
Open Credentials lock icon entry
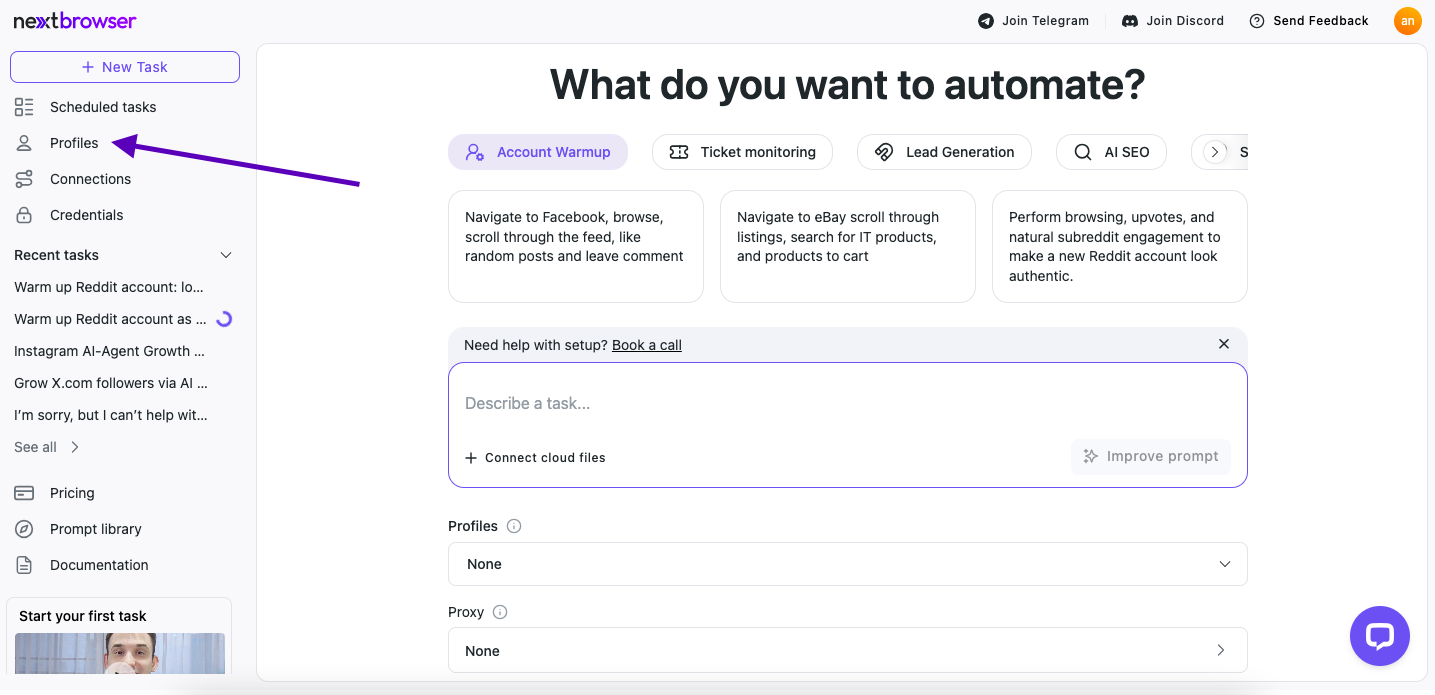tap(25, 215)
